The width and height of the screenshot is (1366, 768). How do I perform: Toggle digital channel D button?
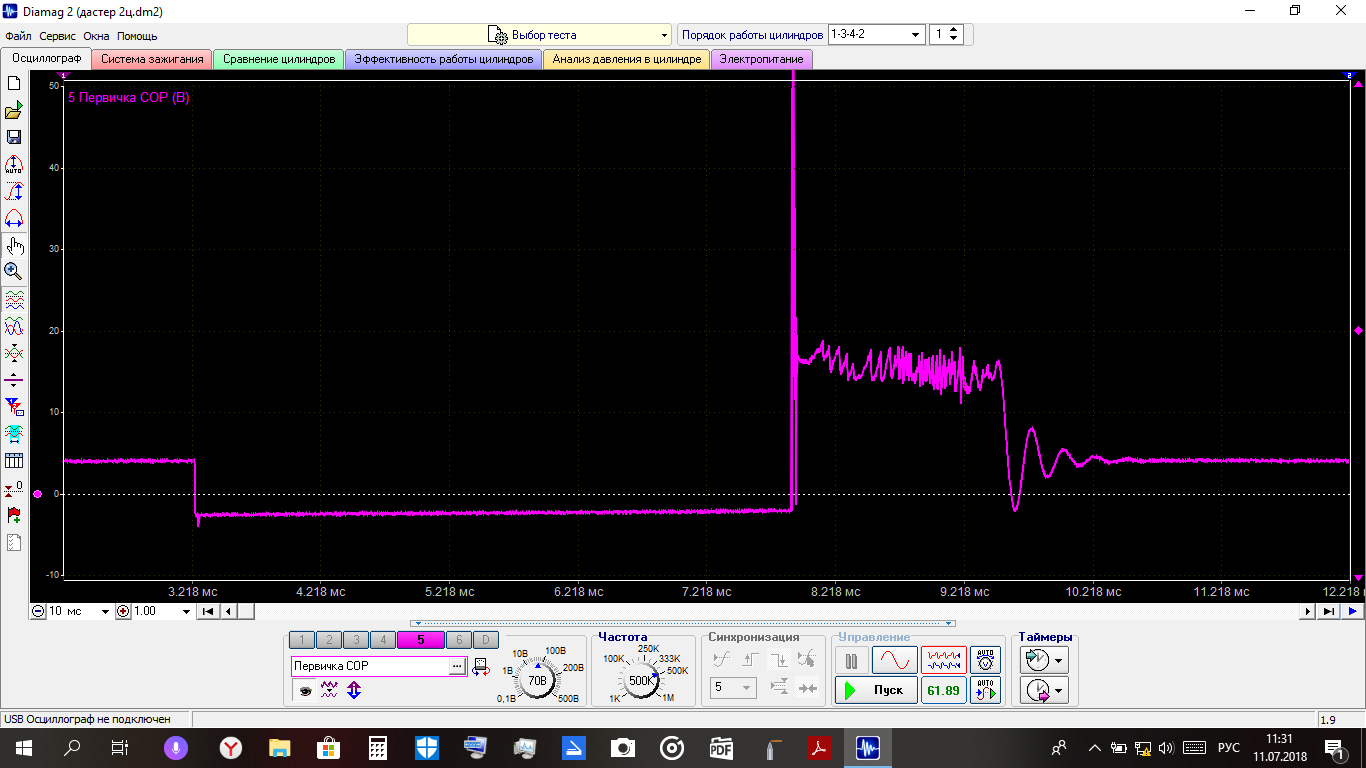pos(485,640)
